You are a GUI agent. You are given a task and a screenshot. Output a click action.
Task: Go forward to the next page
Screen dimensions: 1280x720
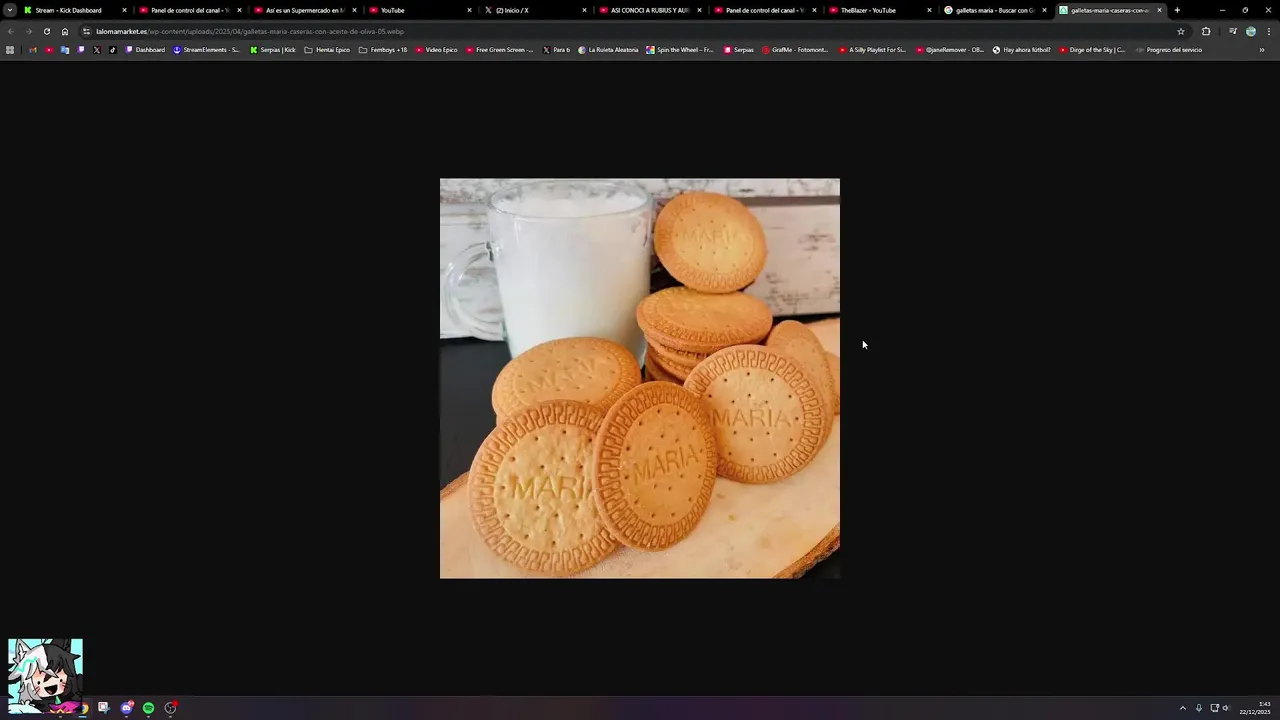pos(28,31)
